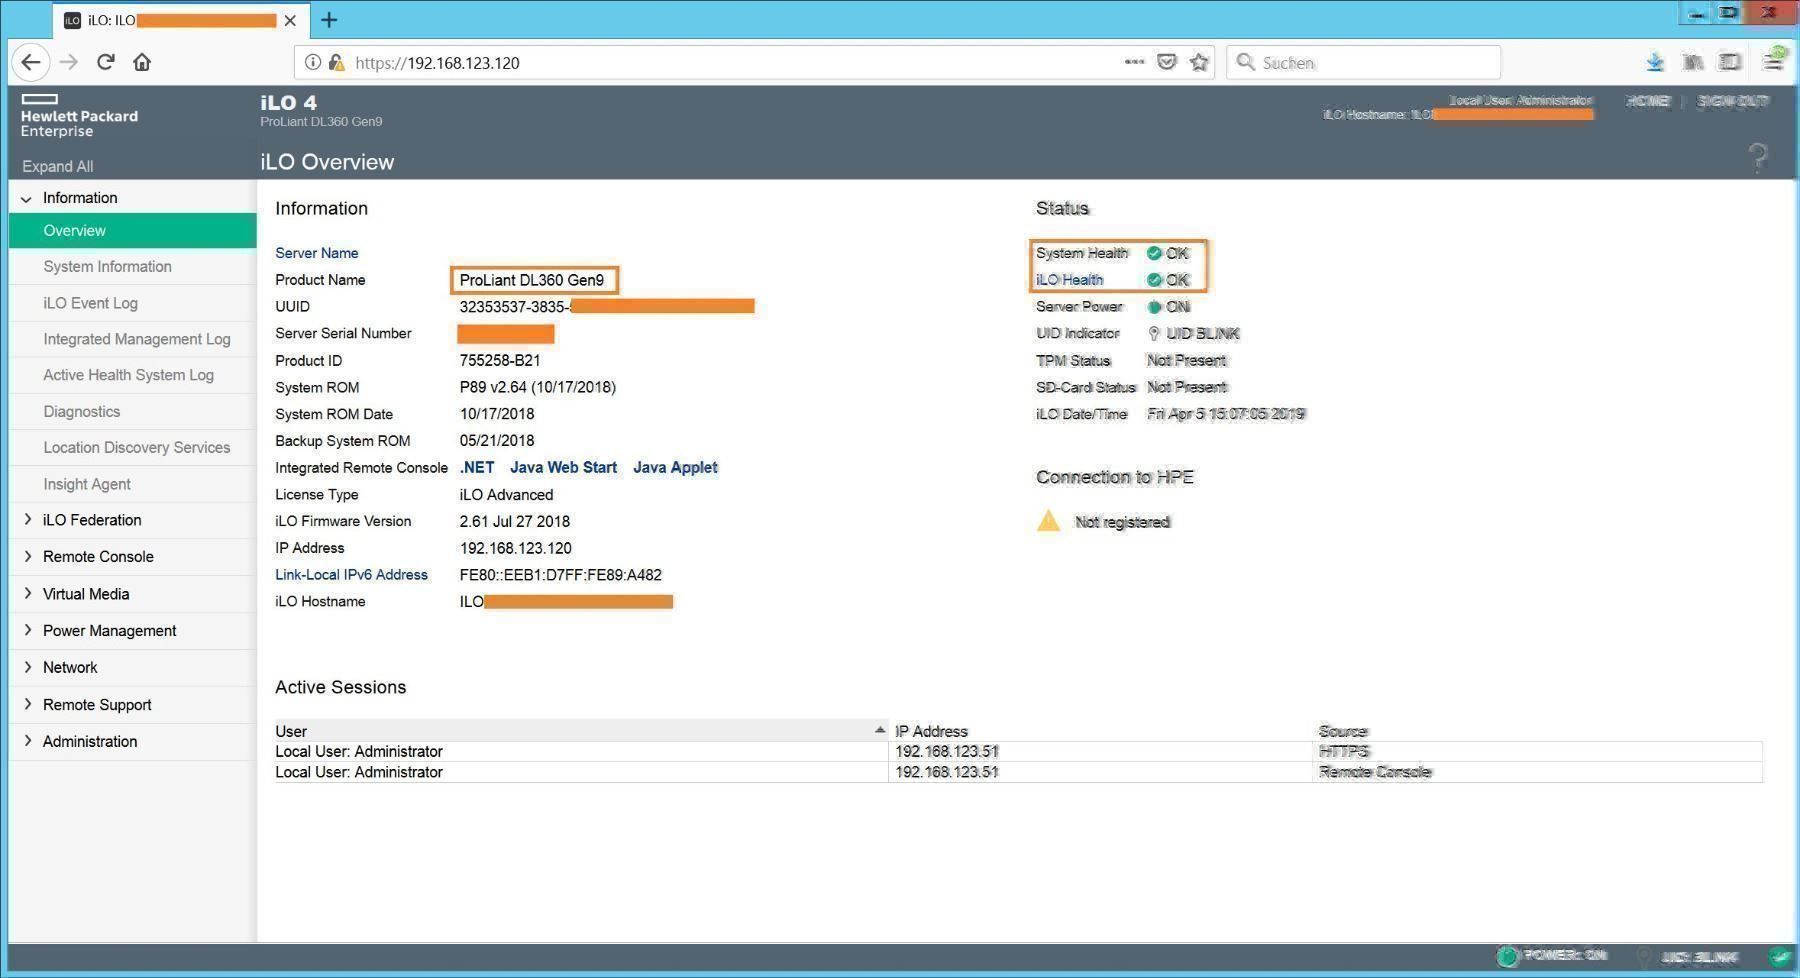Launch Java Web Start remote console
This screenshot has height=978, width=1800.
point(563,467)
